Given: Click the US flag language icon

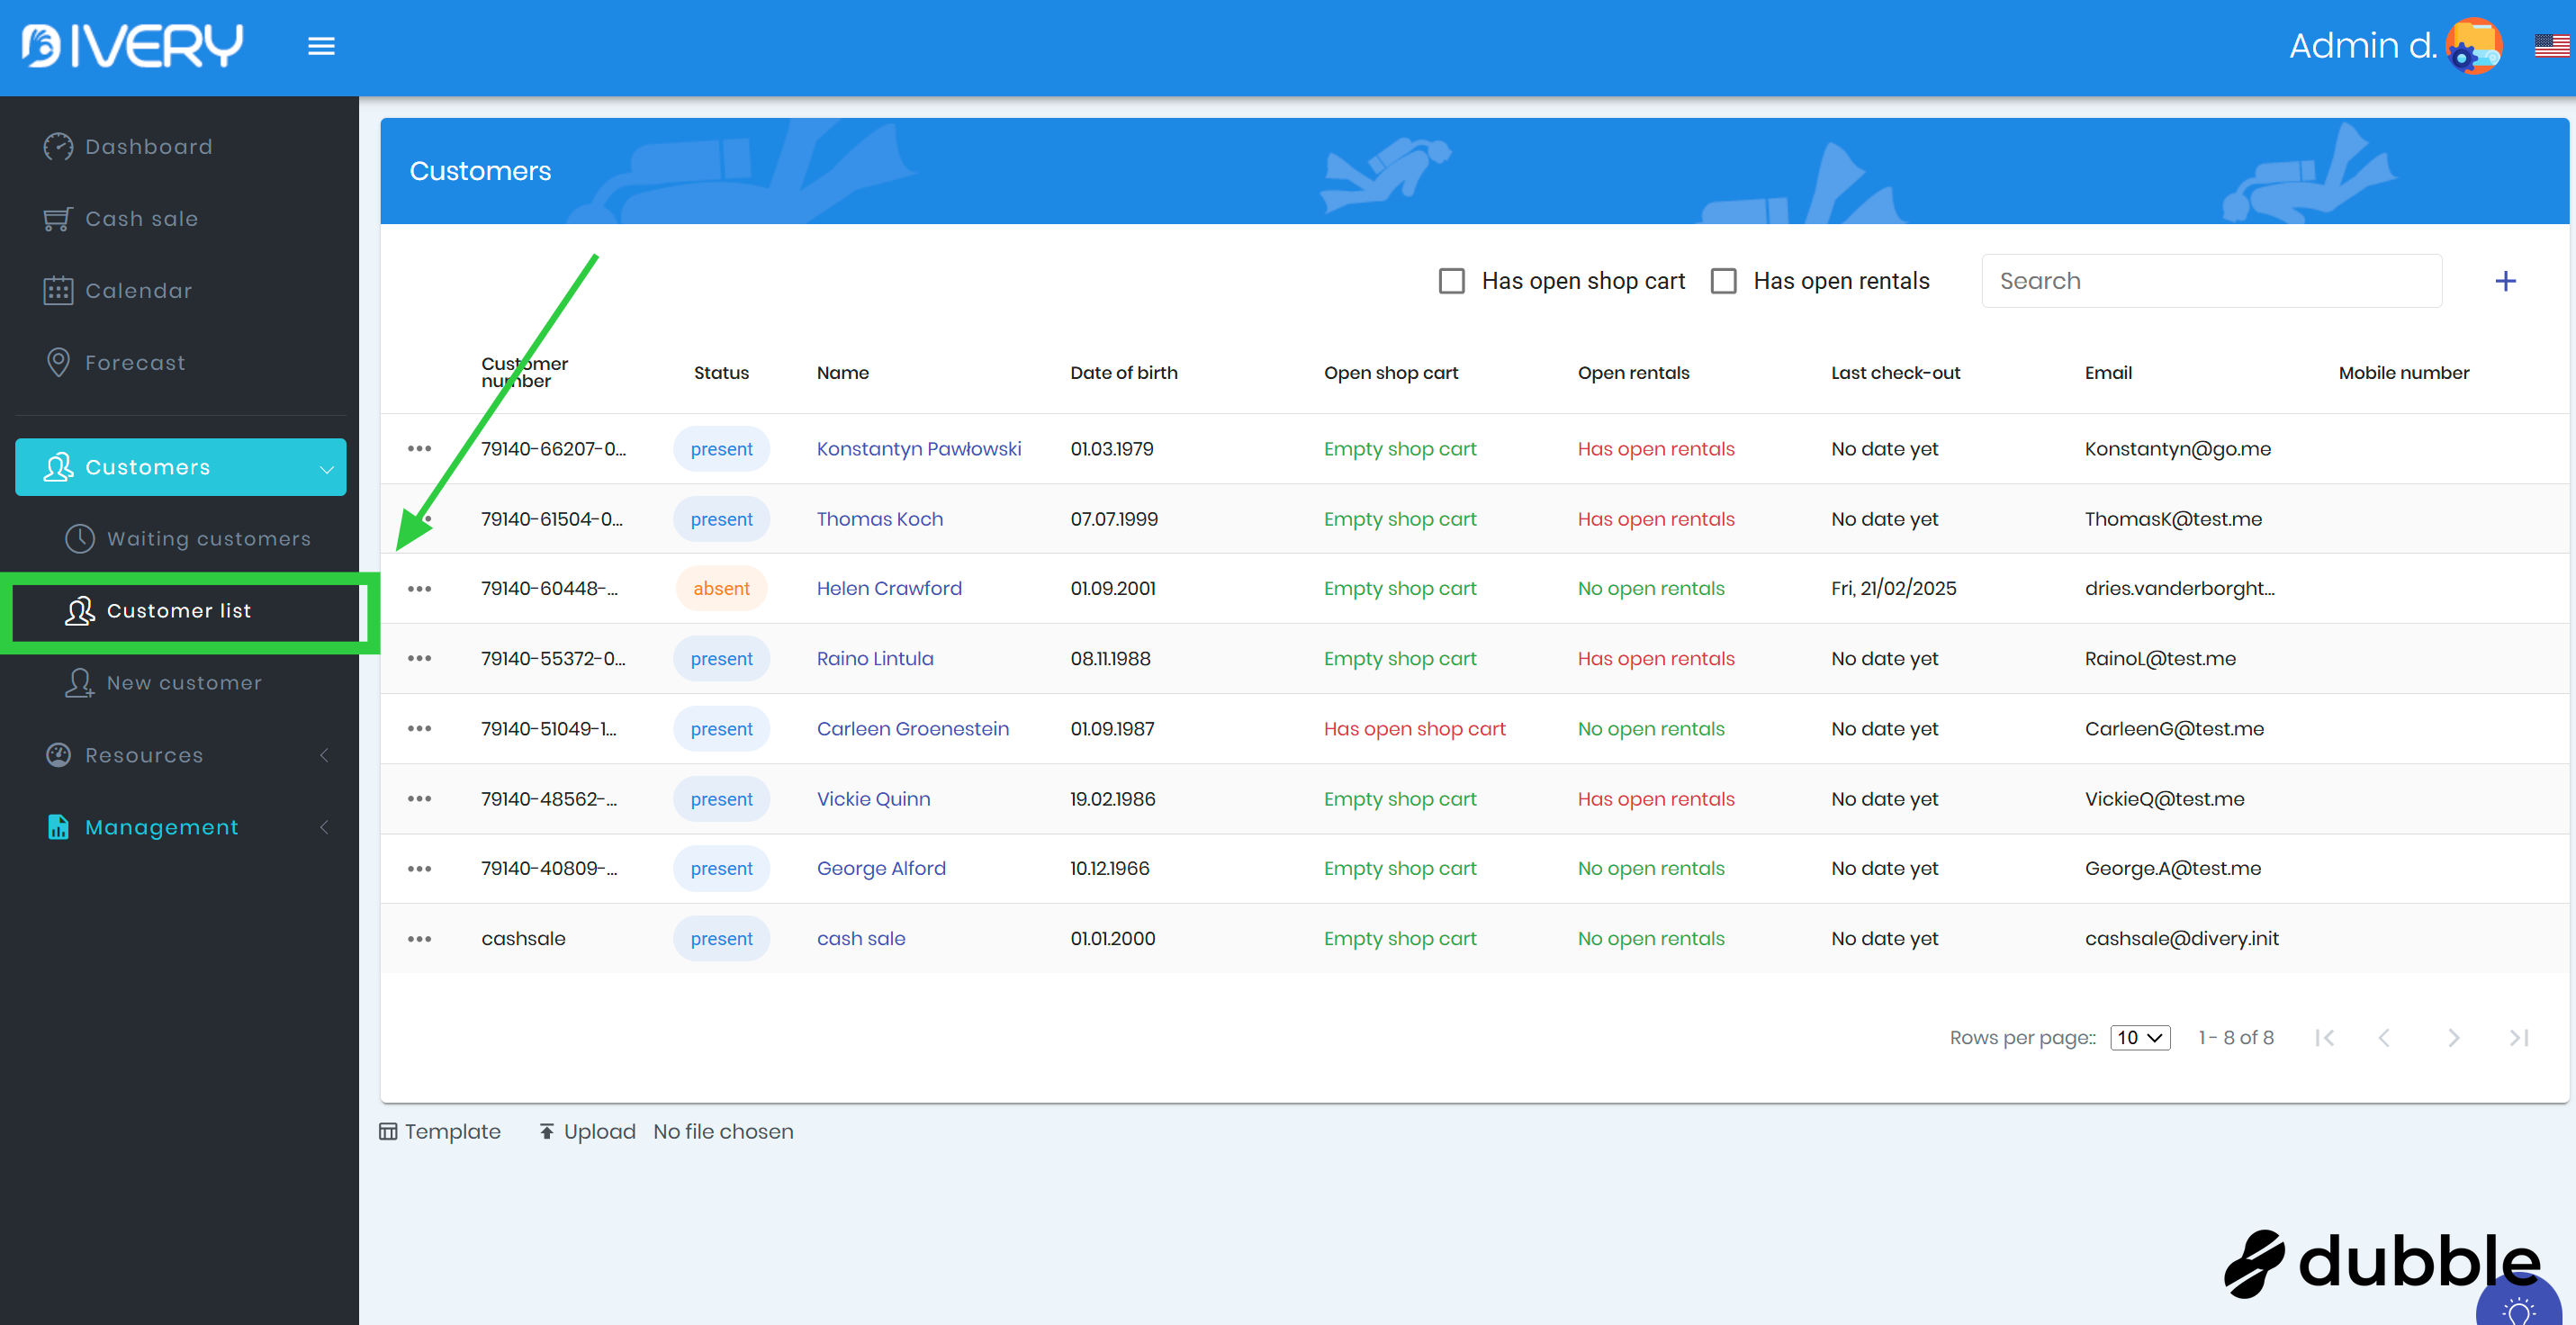Looking at the screenshot, I should [2551, 46].
